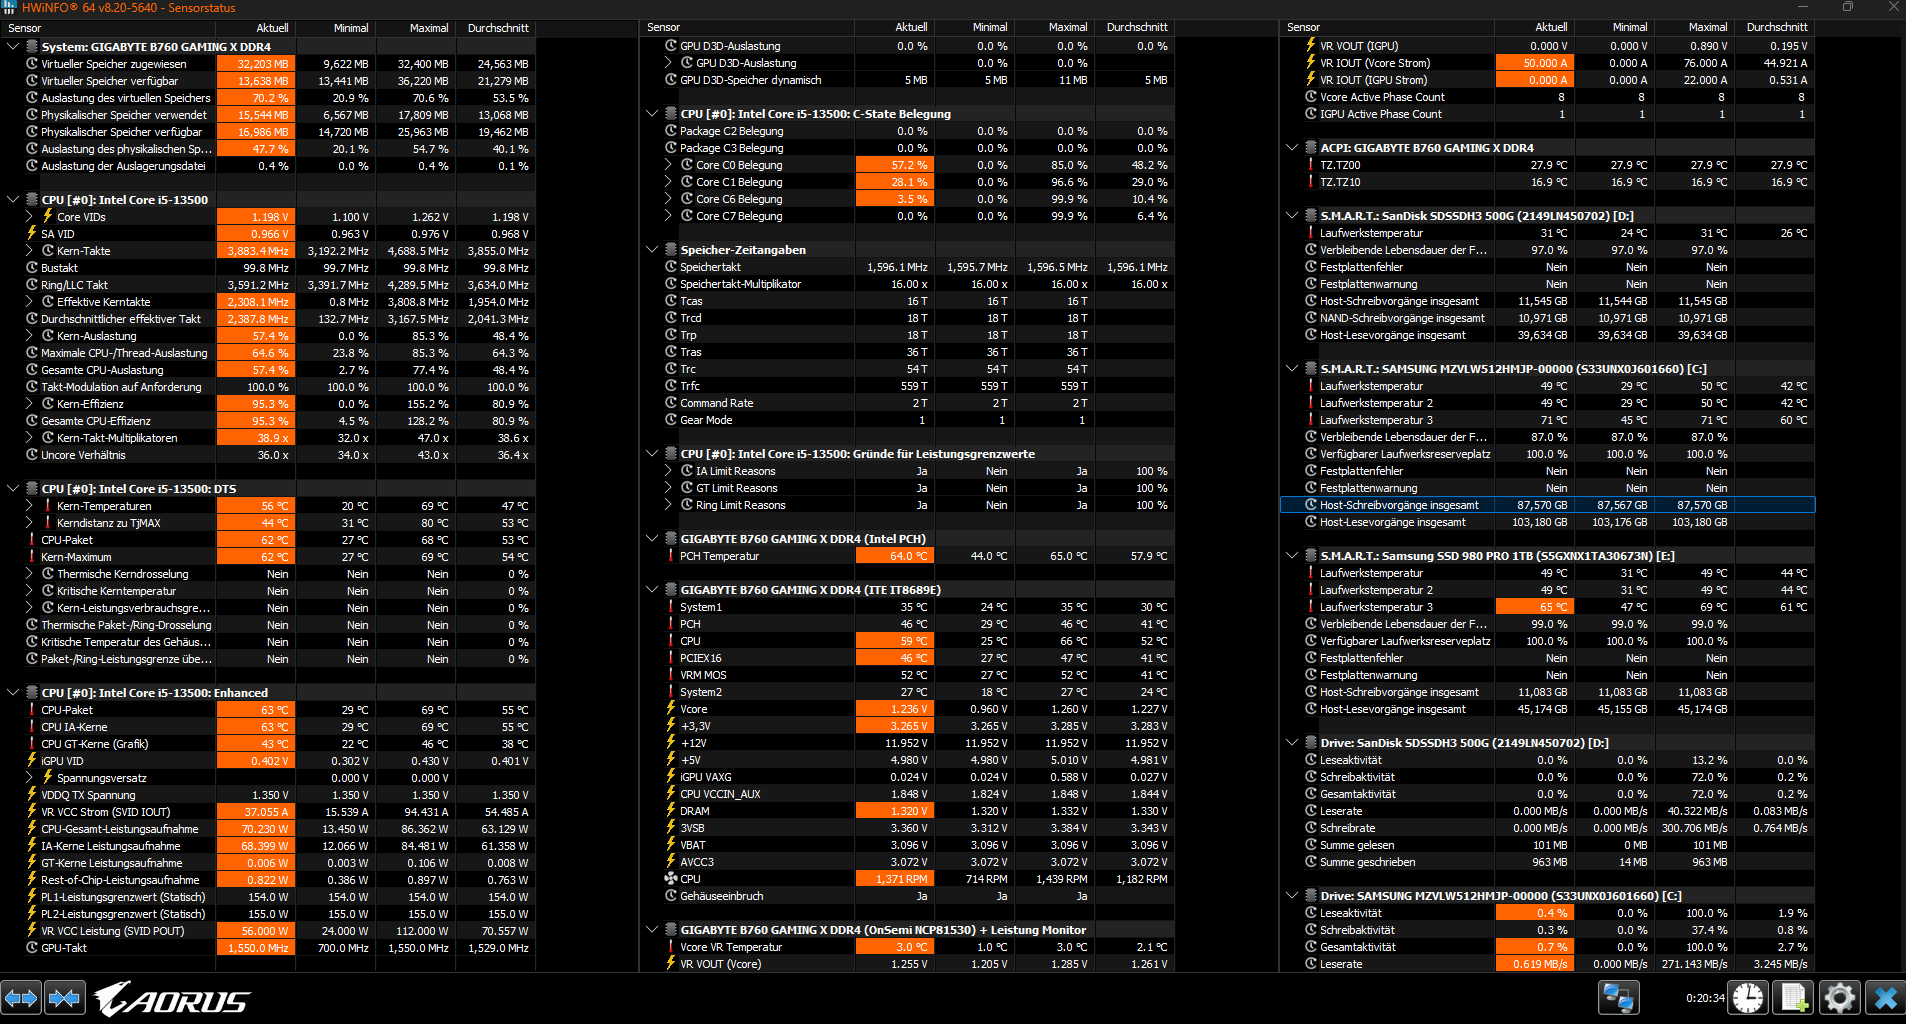This screenshot has width=1906, height=1024.
Task: Open sensor settings via the gear icon
Action: click(x=1839, y=998)
